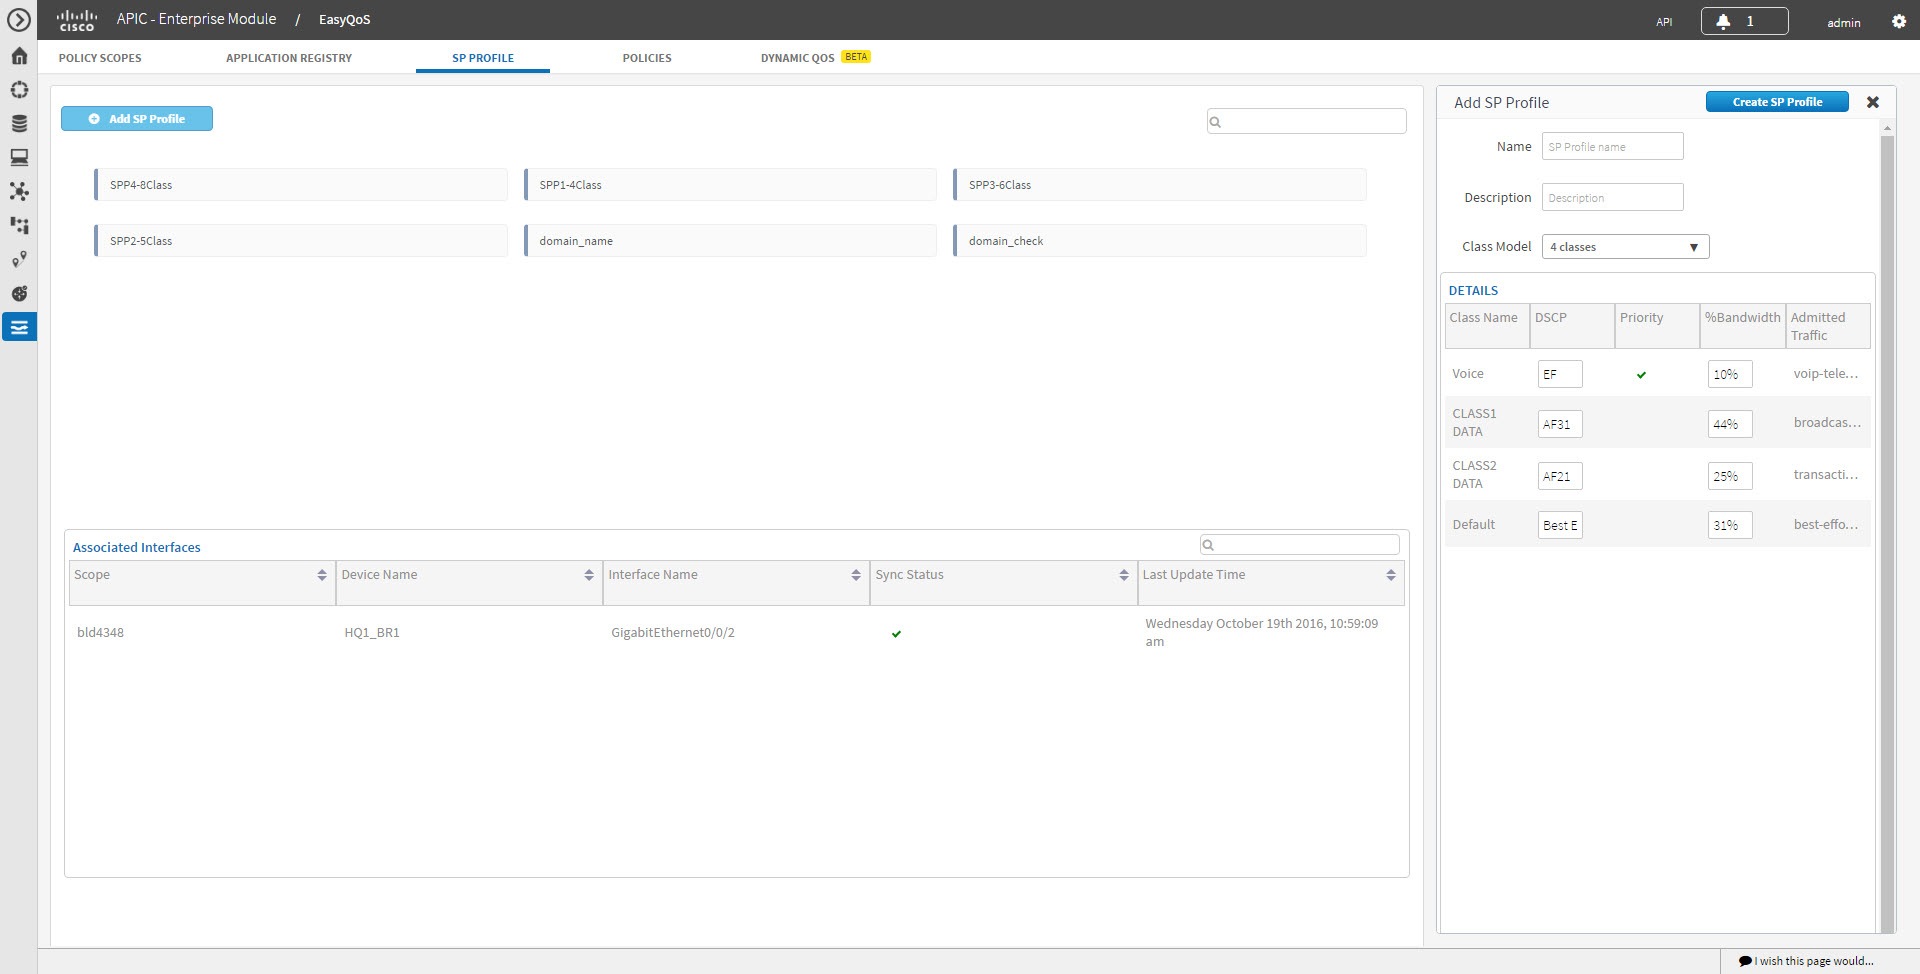Edit the Default DSCP field Best E
1920x974 pixels.
coord(1560,525)
